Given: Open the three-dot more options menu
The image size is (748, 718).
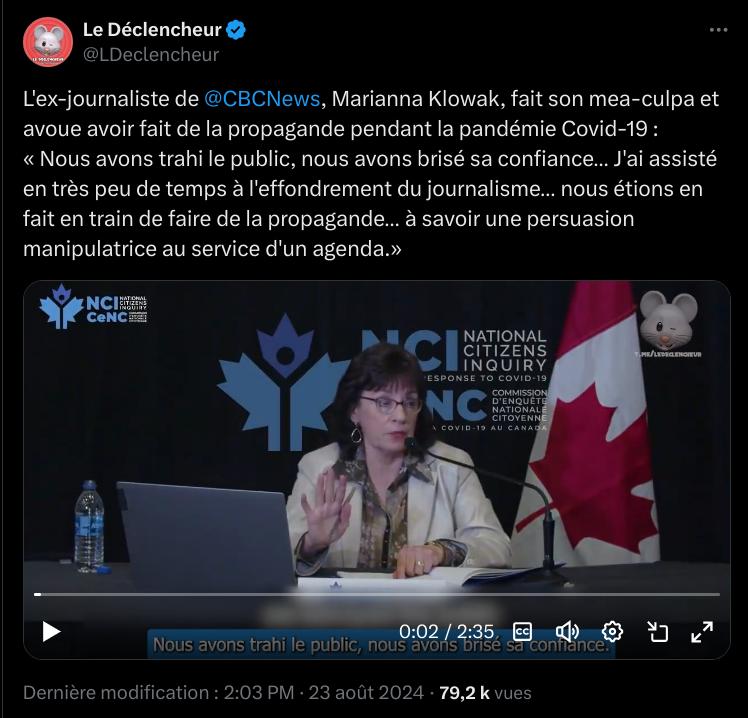Looking at the screenshot, I should click(x=718, y=30).
